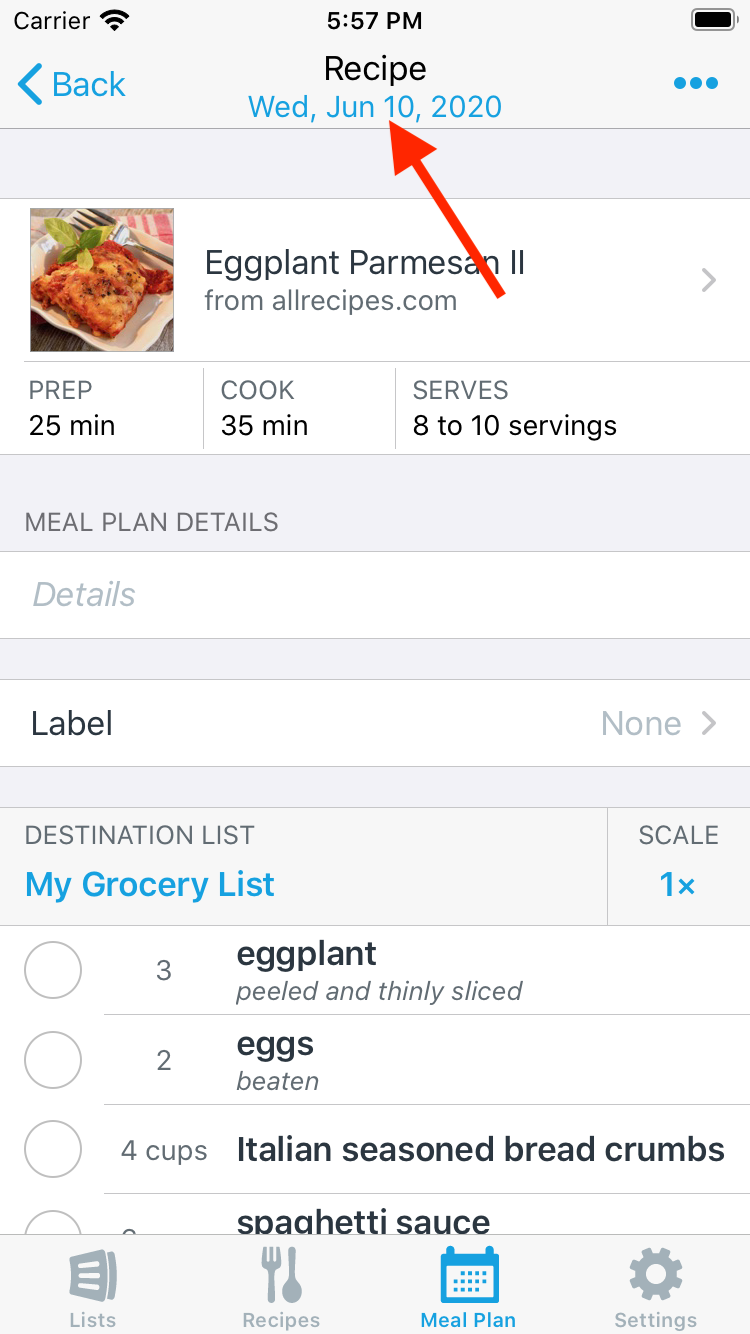Tap the Wed, Jun 10, 2020 date

click(x=375, y=107)
